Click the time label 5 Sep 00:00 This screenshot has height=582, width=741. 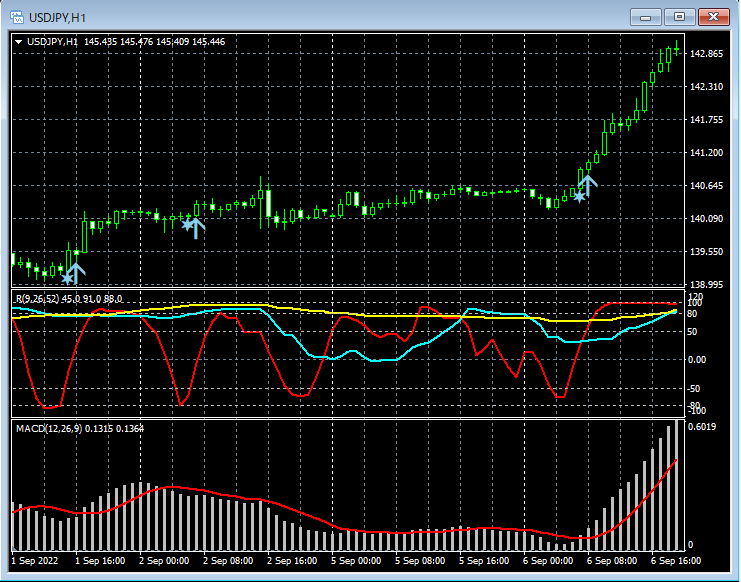[x=356, y=561]
